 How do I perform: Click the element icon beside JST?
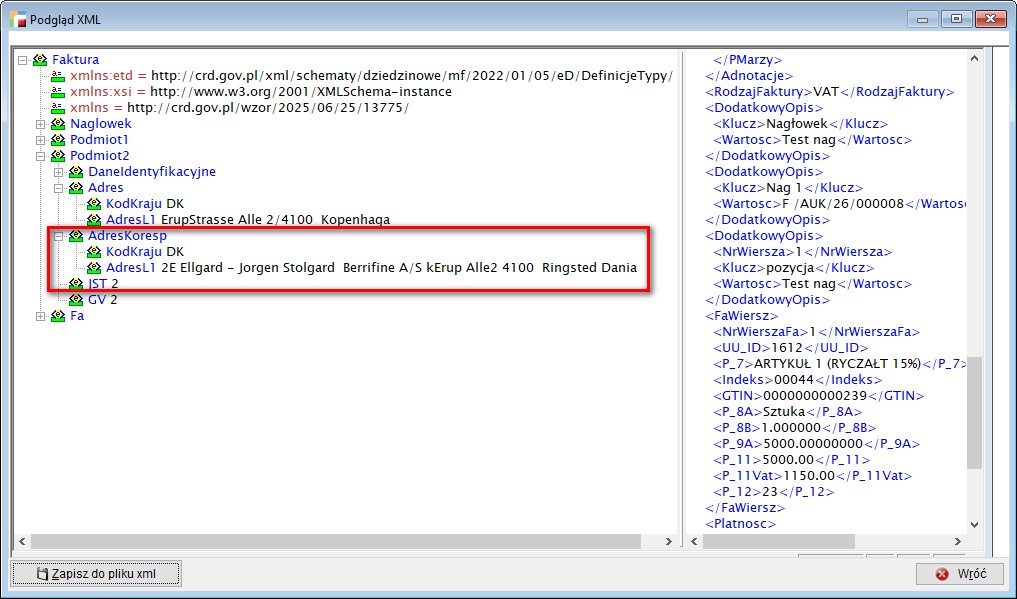76,284
